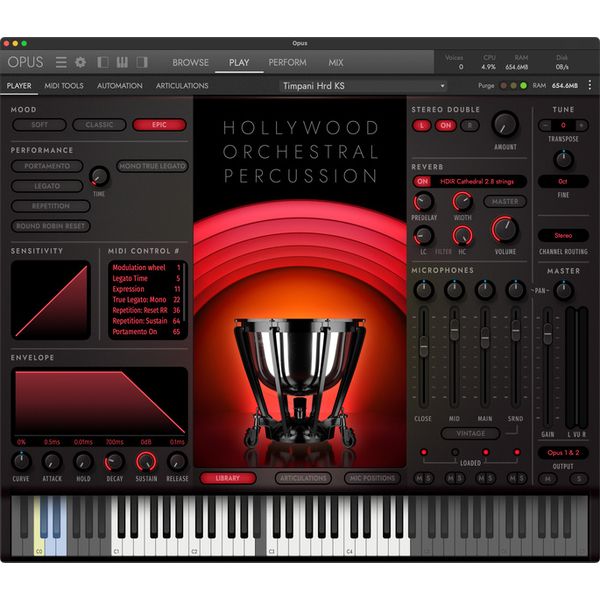Toggle the right panel layout icon
This screenshot has width=600, height=600.
click(142, 62)
